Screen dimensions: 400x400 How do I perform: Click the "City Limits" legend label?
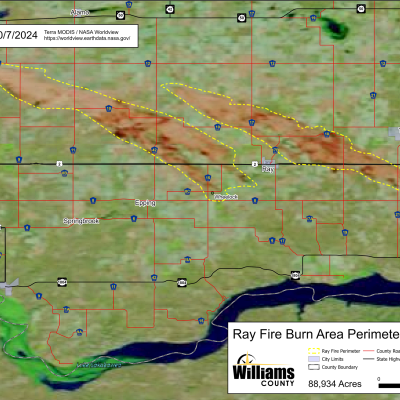(333, 359)
